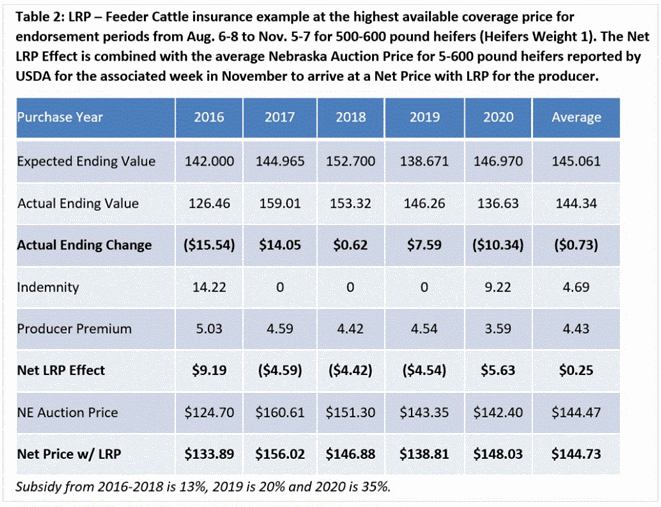Select the 159.01 actual ending value
The image size is (661, 507).
280,203
